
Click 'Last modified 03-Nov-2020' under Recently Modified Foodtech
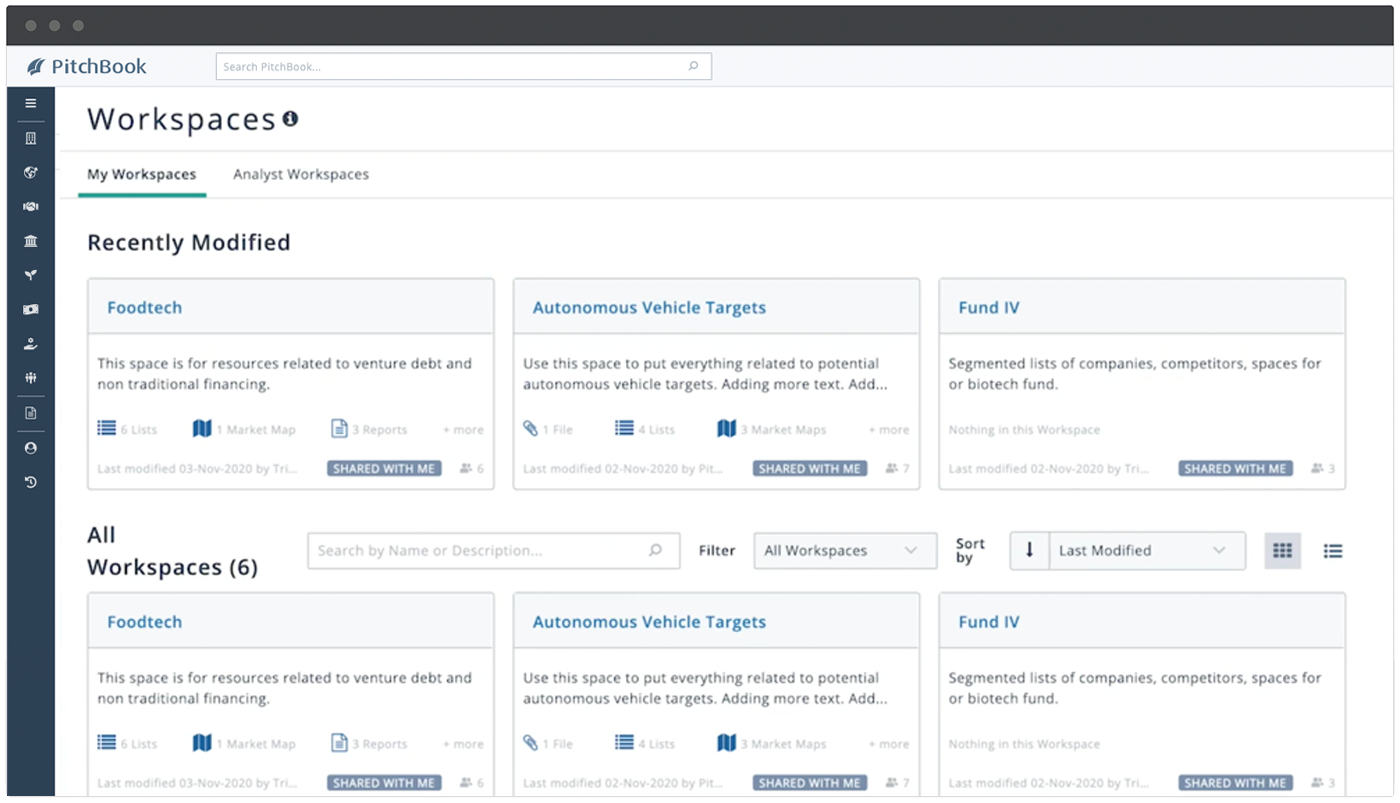pyautogui.click(x=197, y=468)
